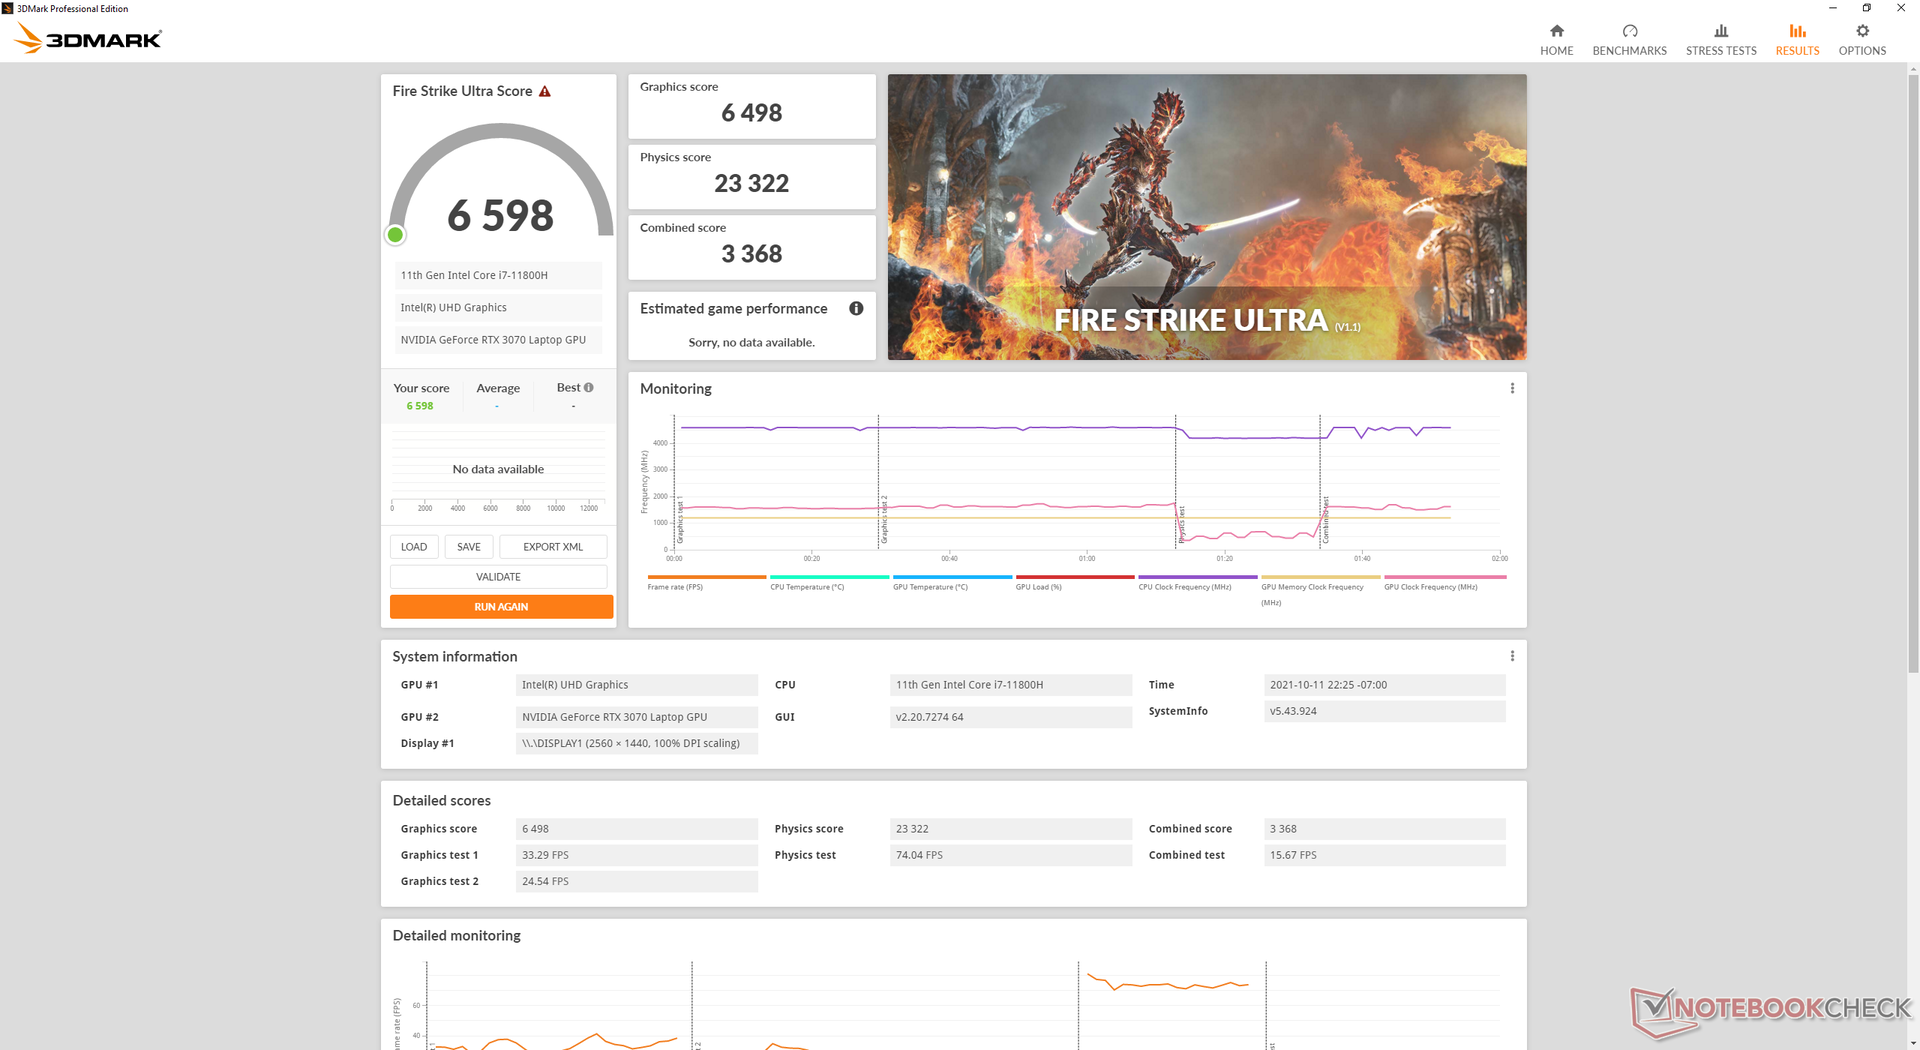Click the Export XML button
The width and height of the screenshot is (1920, 1050).
coord(553,547)
